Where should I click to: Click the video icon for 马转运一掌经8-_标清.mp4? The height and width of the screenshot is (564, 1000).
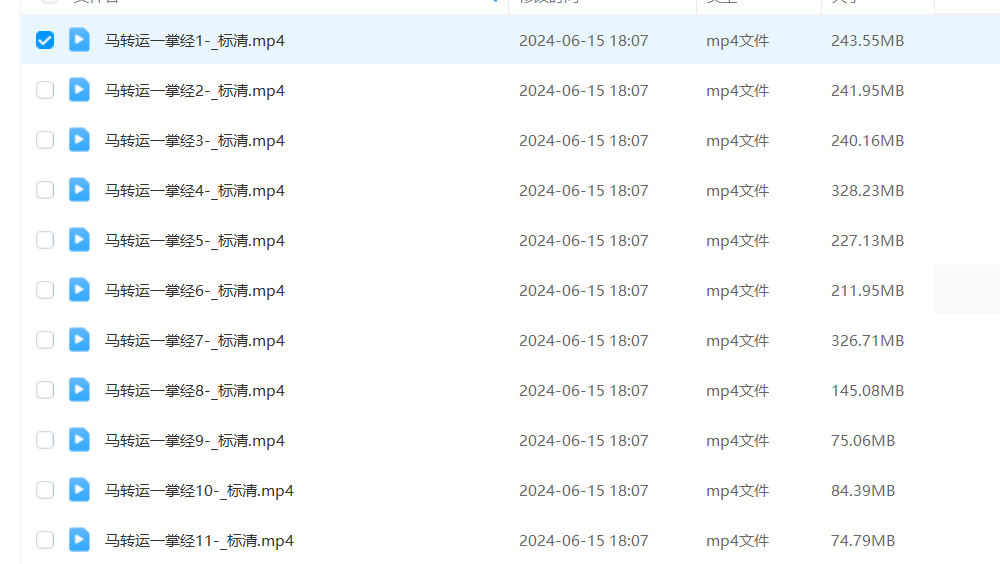[79, 390]
